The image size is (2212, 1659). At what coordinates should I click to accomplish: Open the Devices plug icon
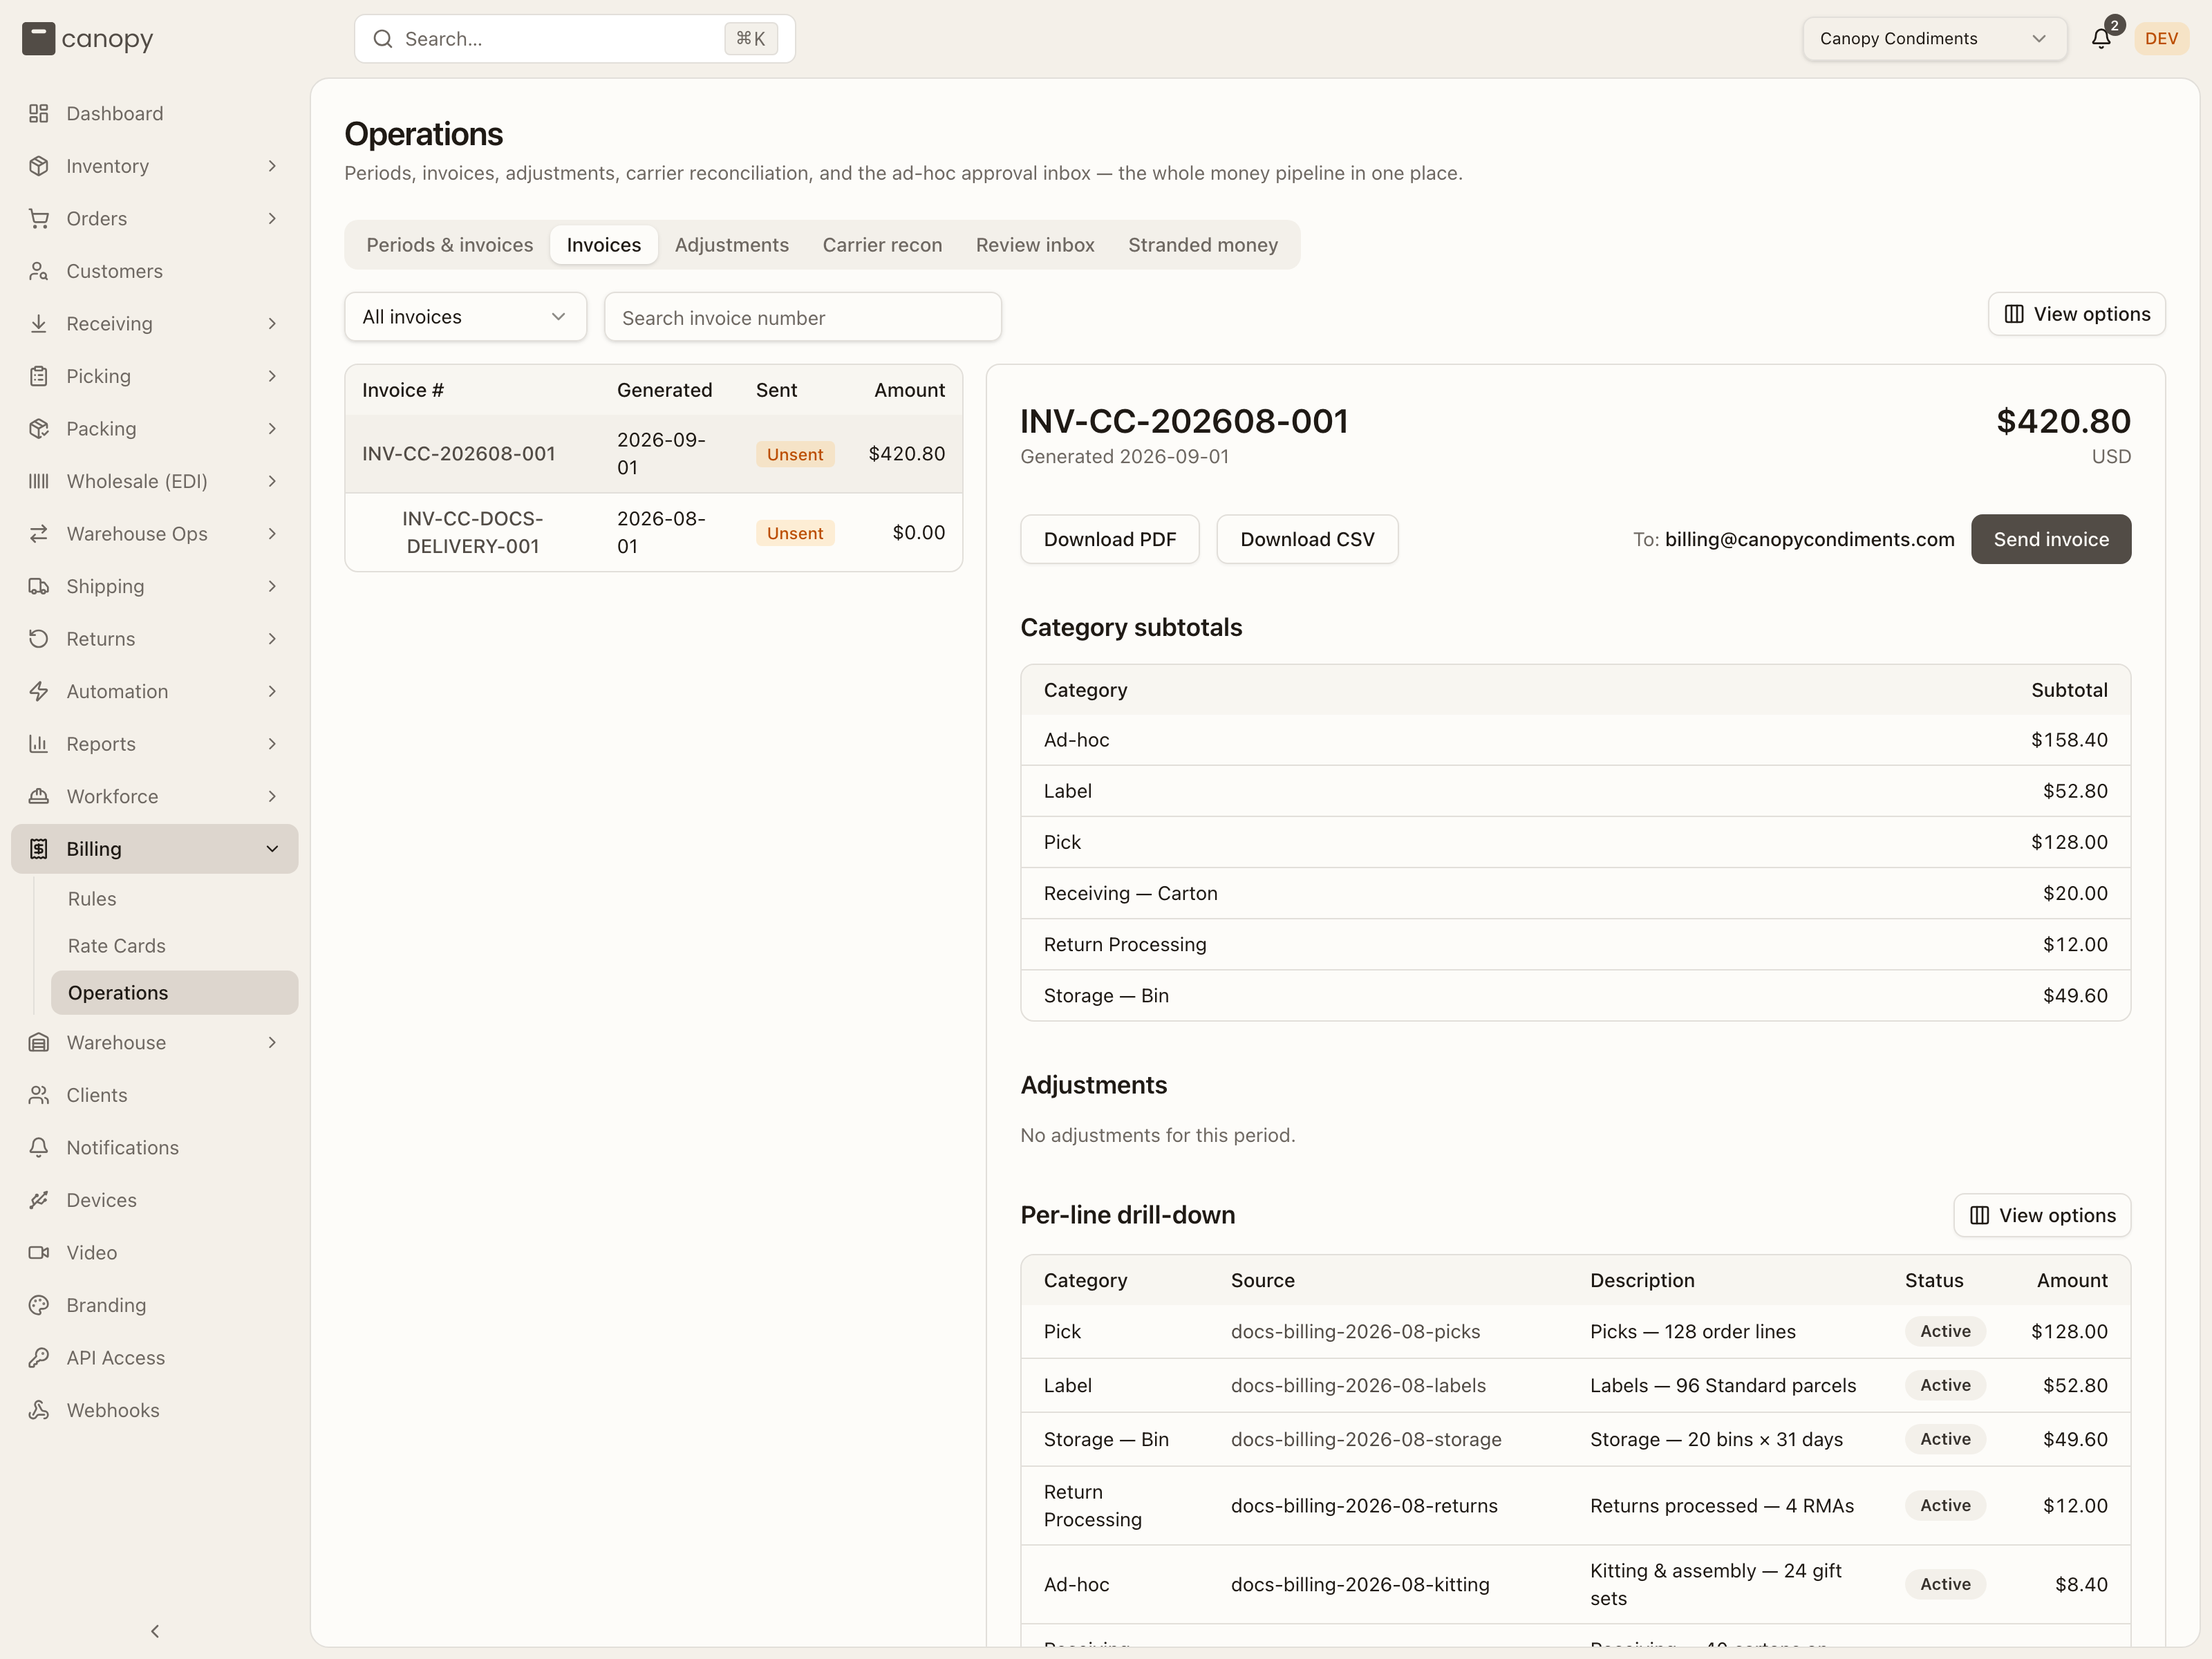39,1200
